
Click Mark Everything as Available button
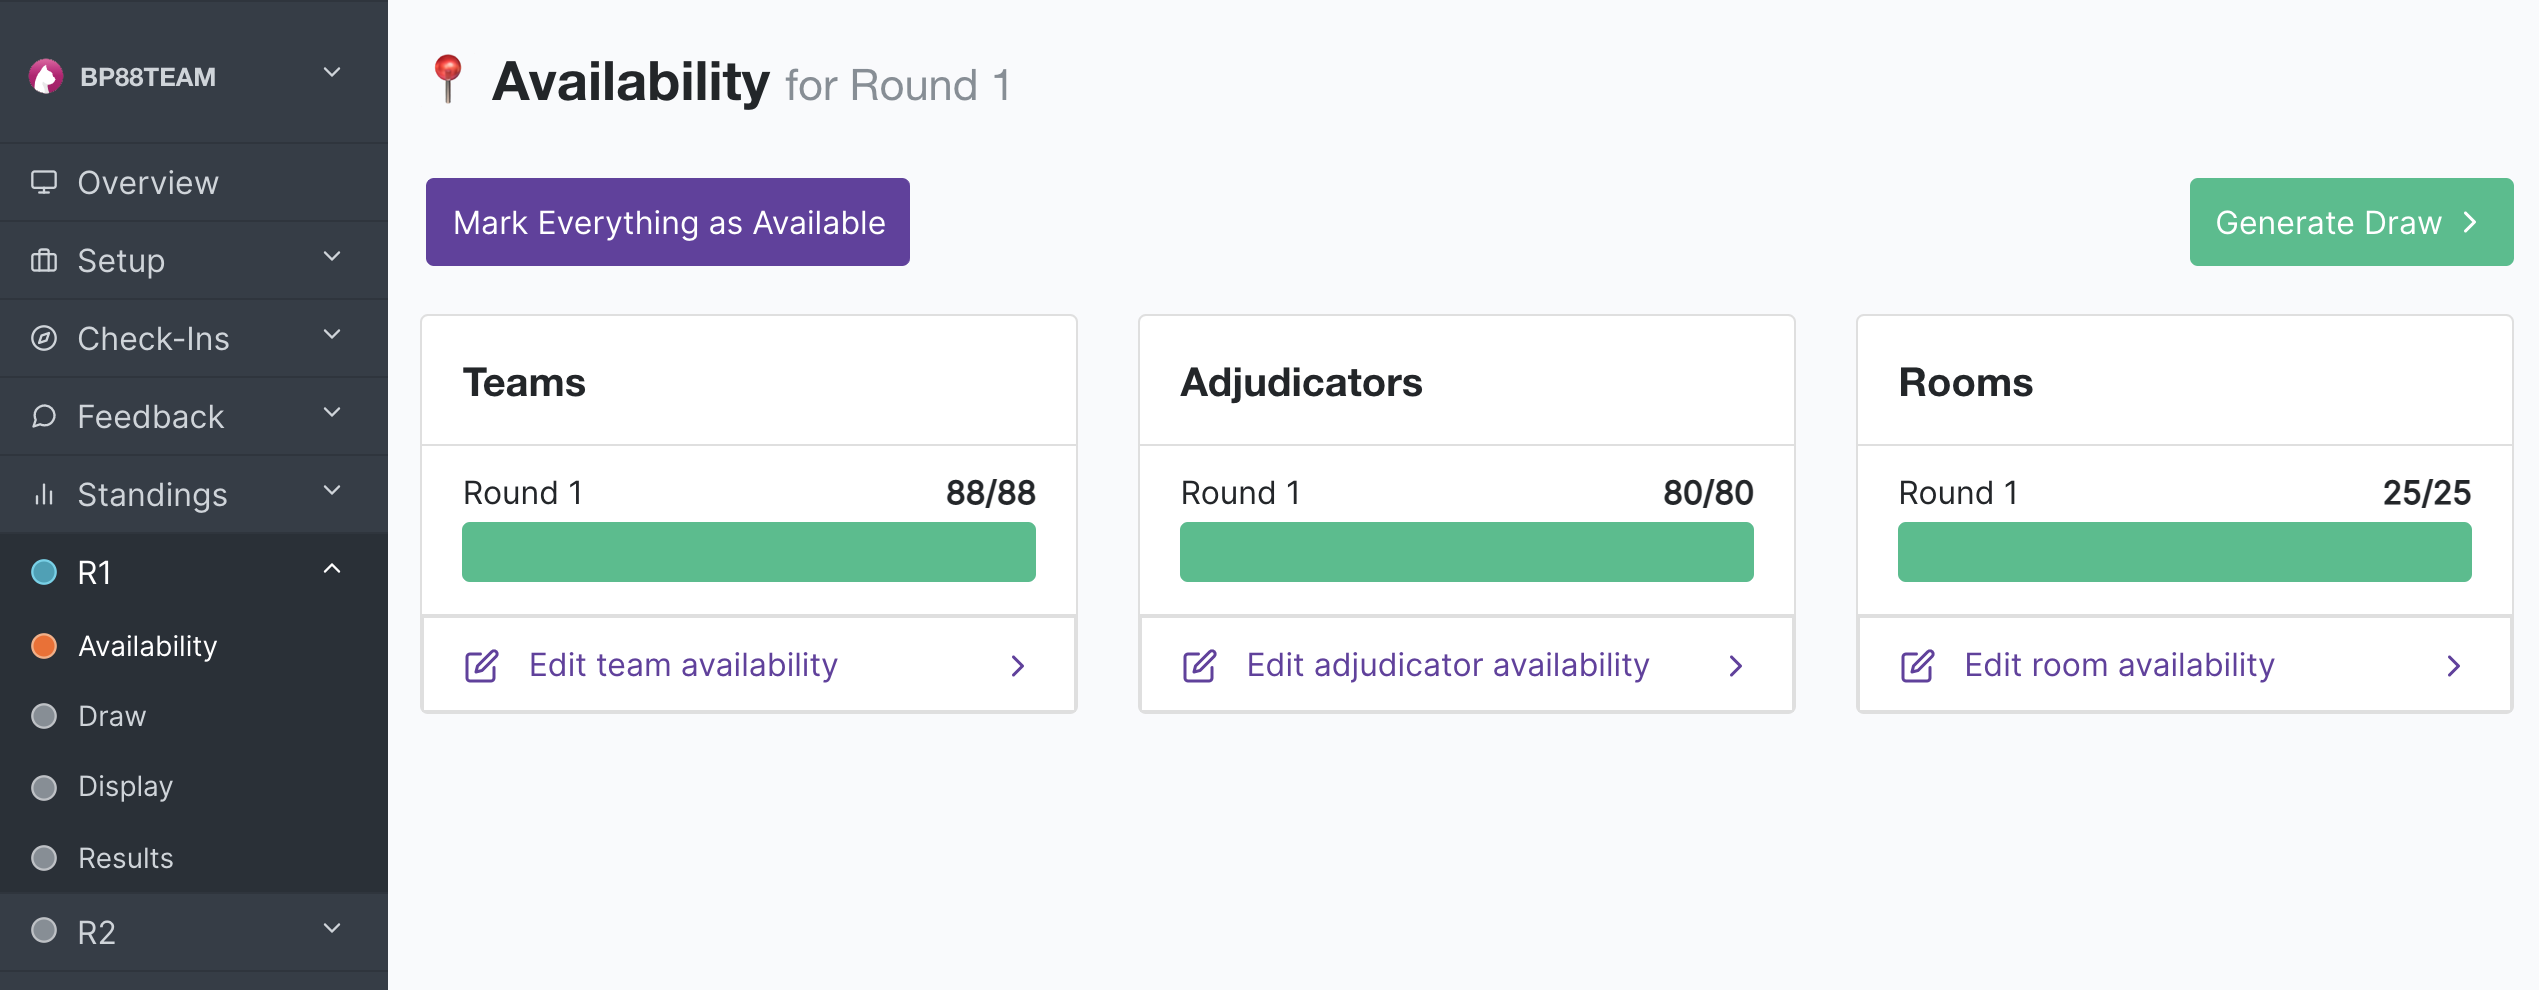[x=668, y=222]
